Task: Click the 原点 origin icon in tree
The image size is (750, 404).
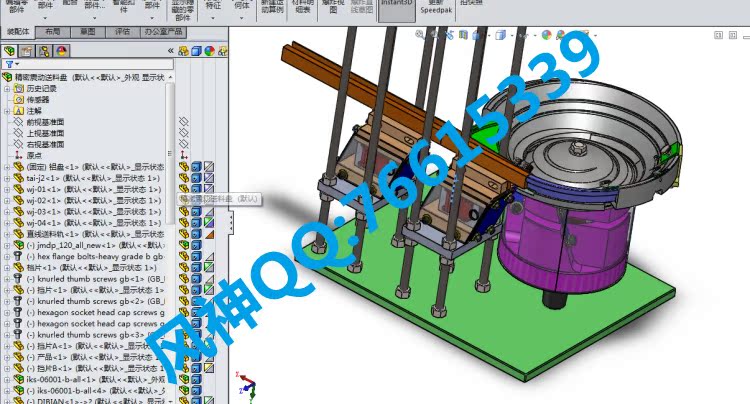Action: pyautogui.click(x=19, y=155)
